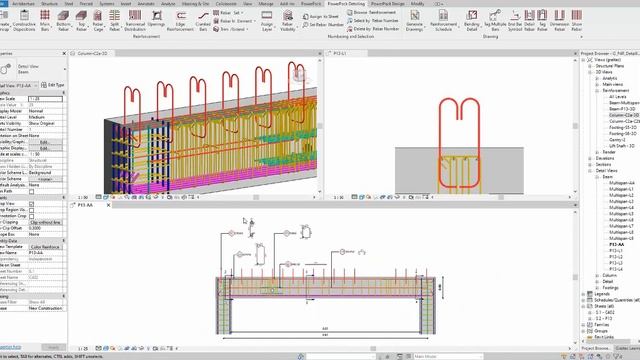The height and width of the screenshot is (360, 640).
Task: Click the Tag Rebar tool
Action: 542,20
